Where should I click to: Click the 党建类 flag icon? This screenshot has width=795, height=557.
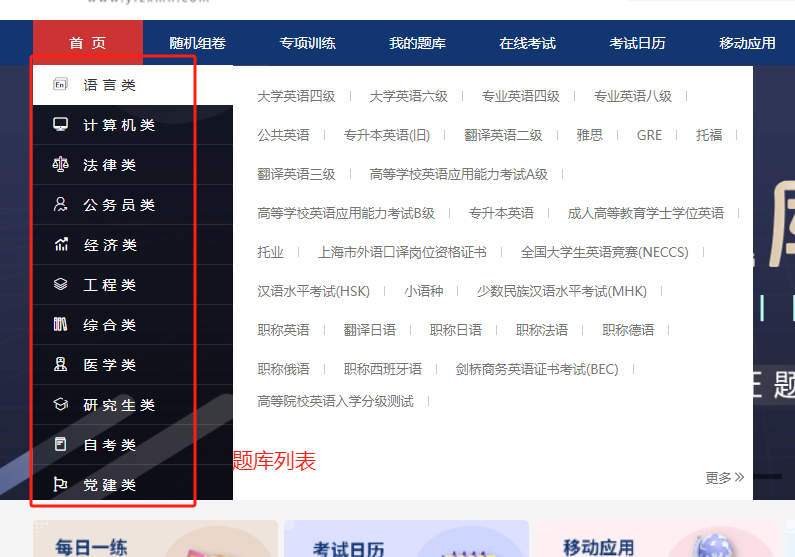[60, 484]
